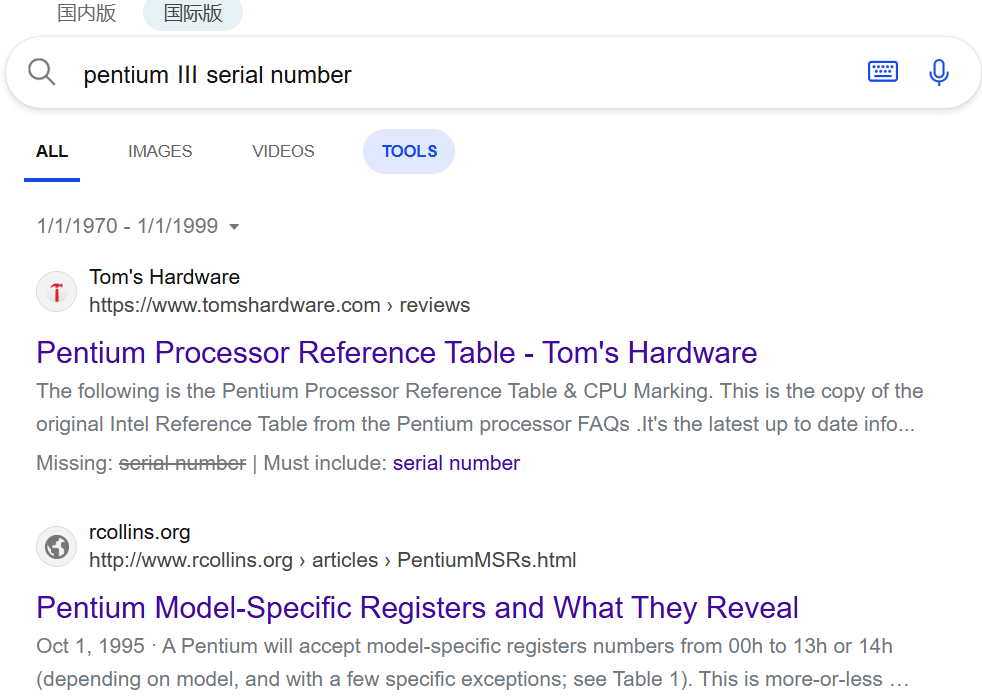Open the on-screen keyboard icon
This screenshot has height=696, width=982.
point(882,71)
